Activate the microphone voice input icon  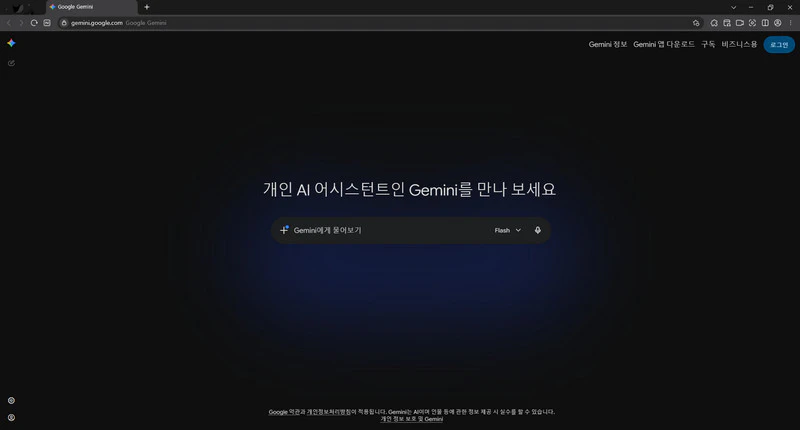tap(538, 230)
